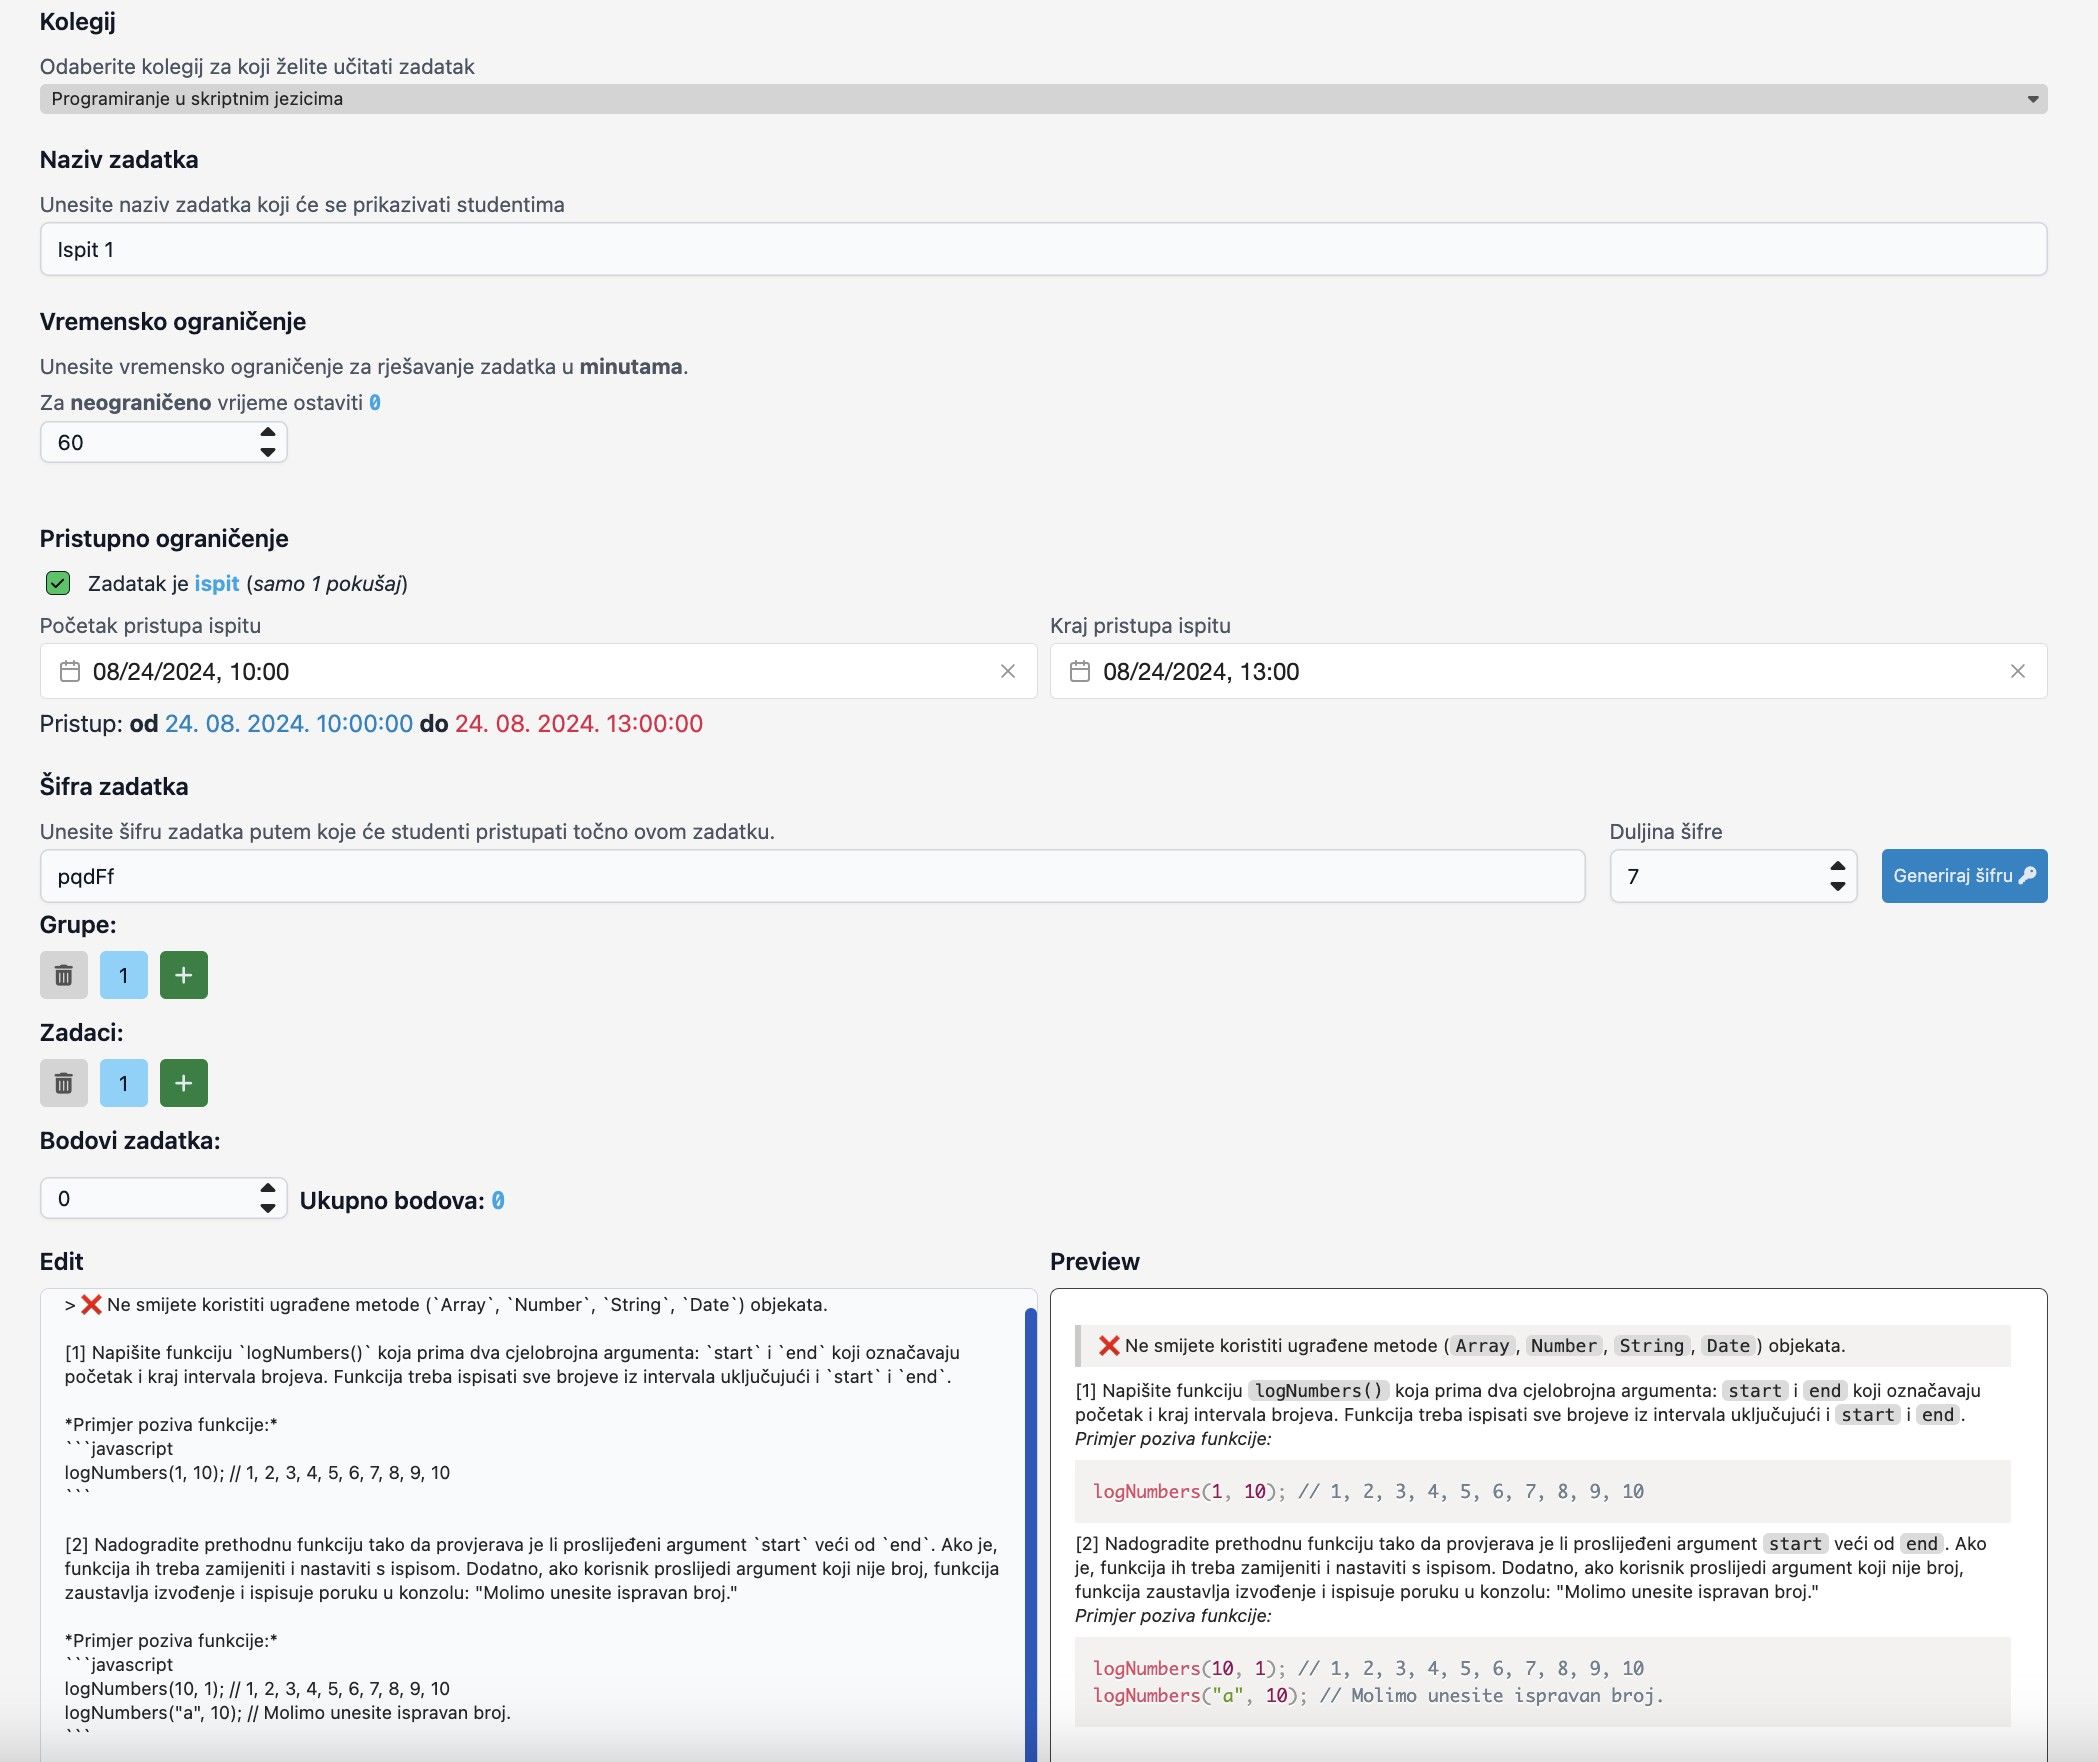Click the Duljina šifre length field
This screenshot has width=2098, height=1762.
1733,876
